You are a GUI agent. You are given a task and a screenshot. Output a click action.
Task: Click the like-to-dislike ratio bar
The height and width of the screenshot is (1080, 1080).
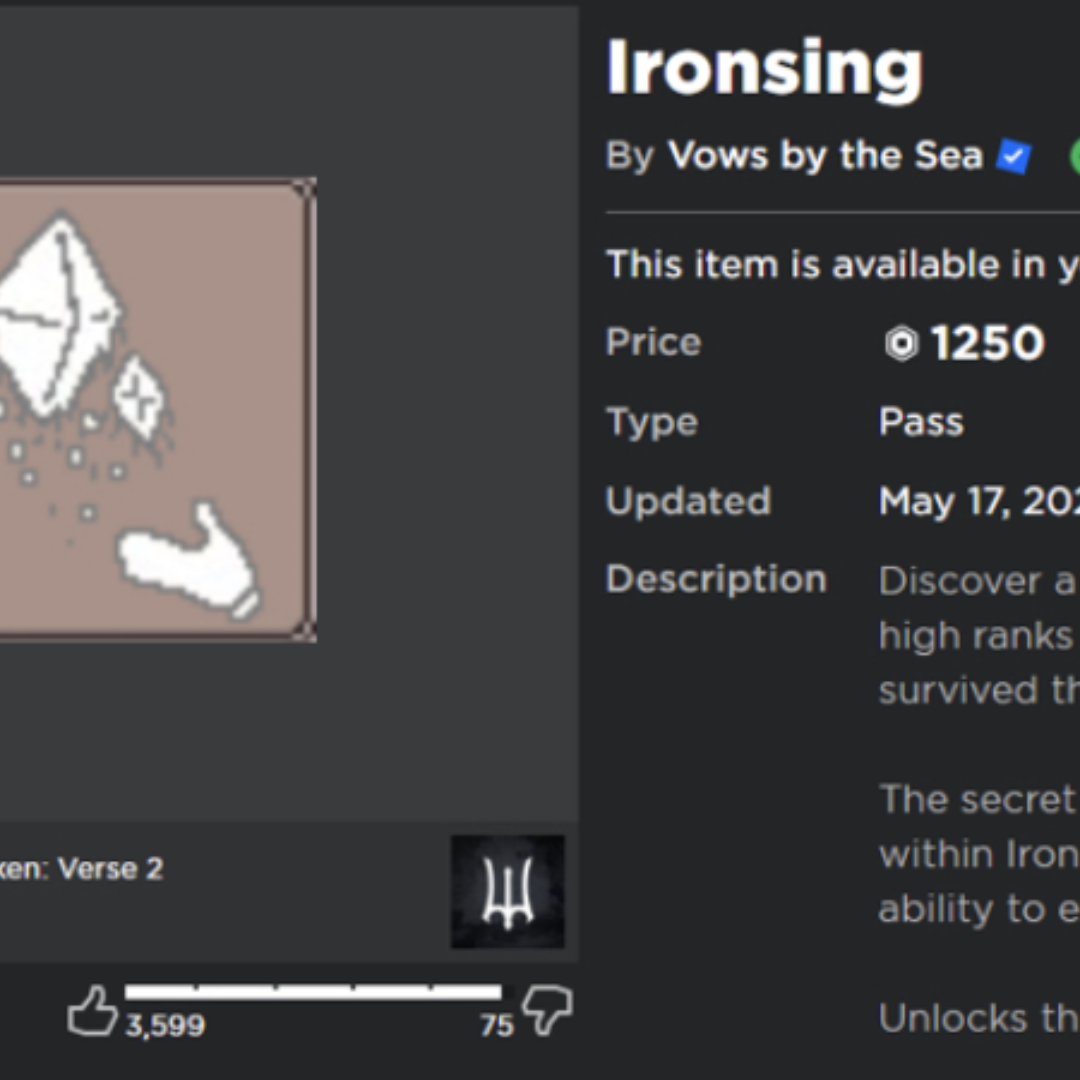point(313,992)
